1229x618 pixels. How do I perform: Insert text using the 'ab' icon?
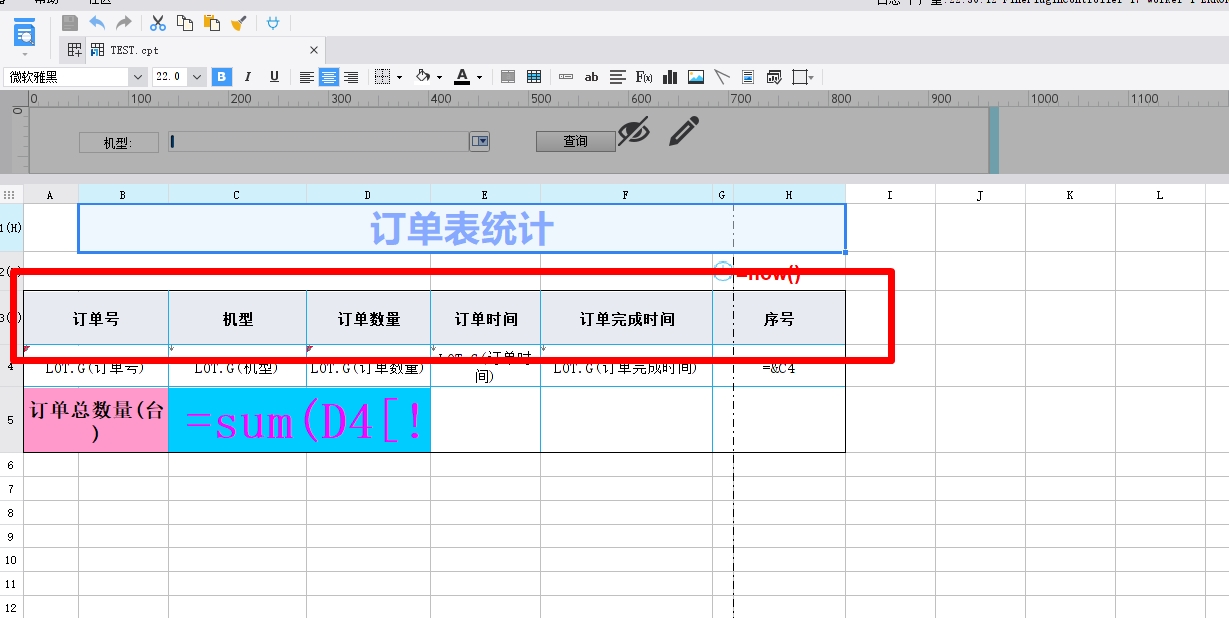pos(591,77)
